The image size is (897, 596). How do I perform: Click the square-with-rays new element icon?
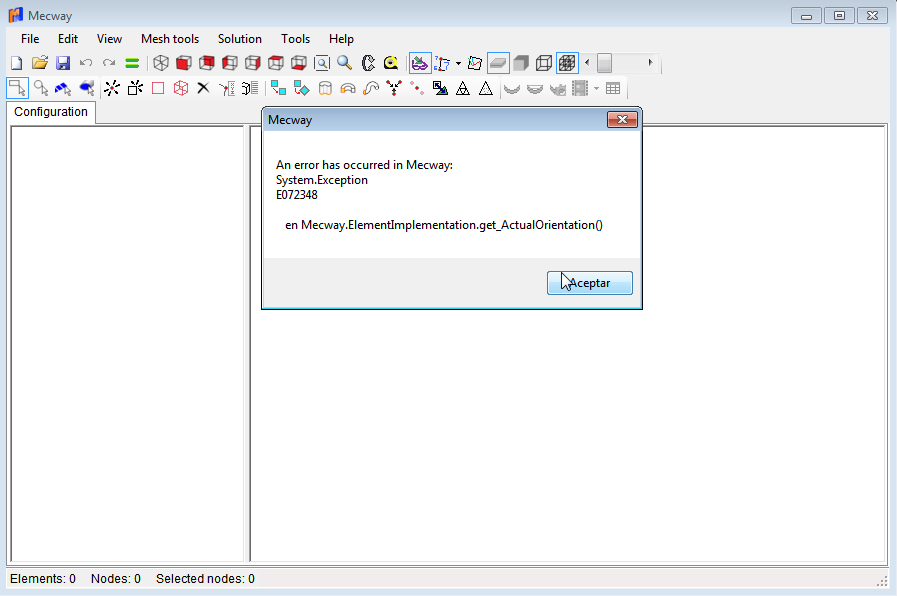click(135, 88)
